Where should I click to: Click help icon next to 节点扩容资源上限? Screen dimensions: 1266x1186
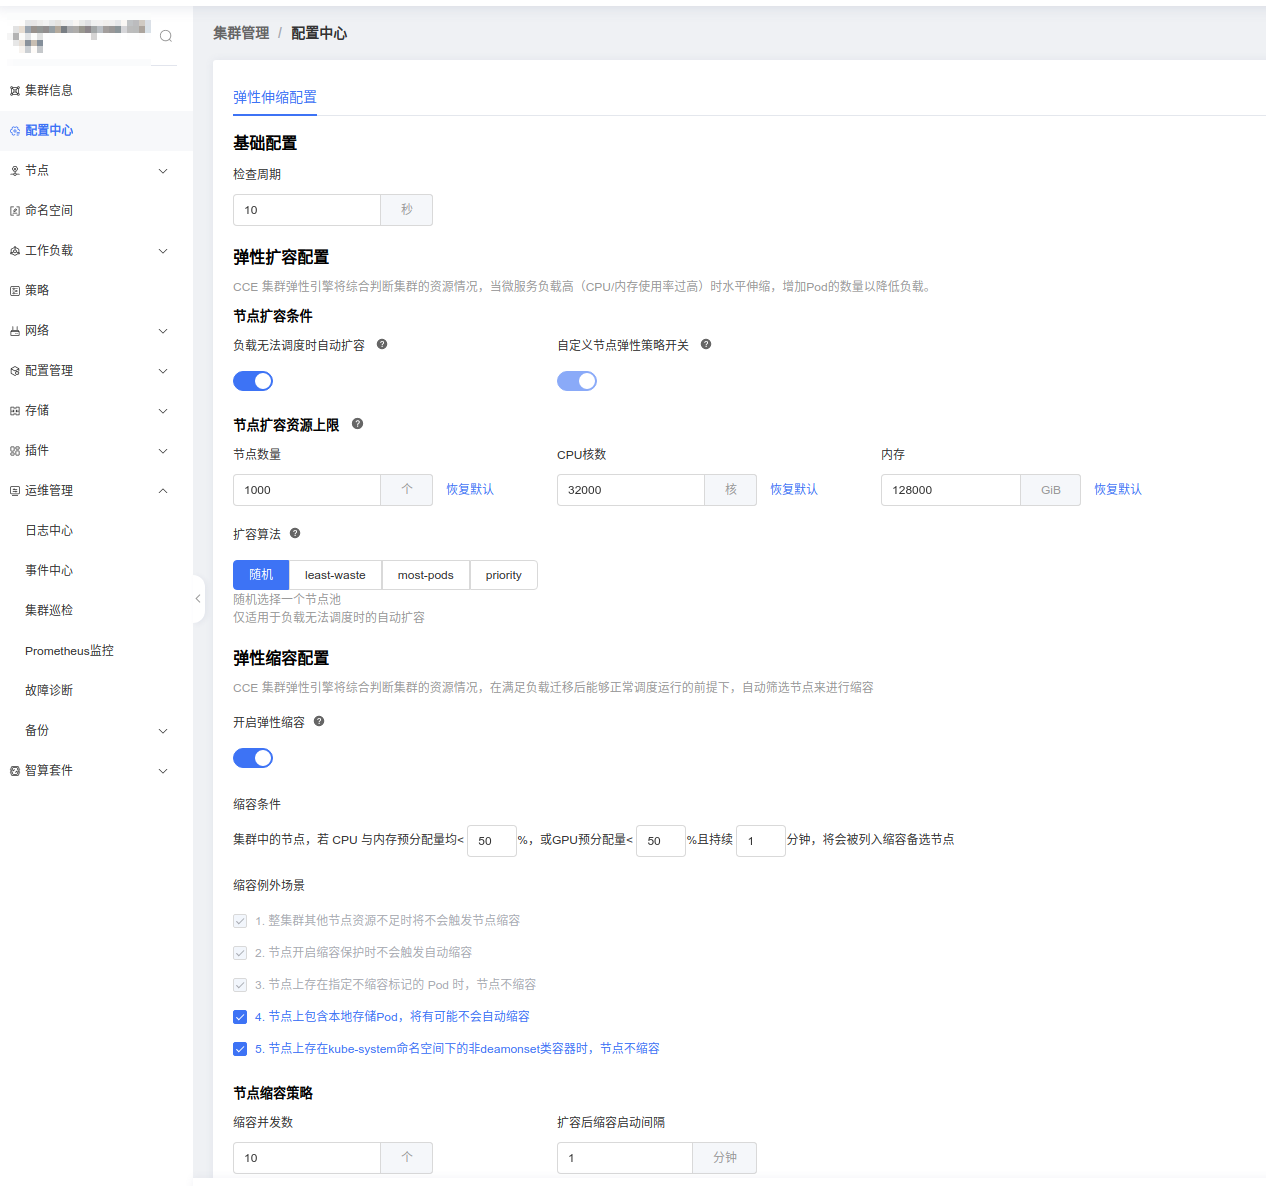click(x=358, y=424)
